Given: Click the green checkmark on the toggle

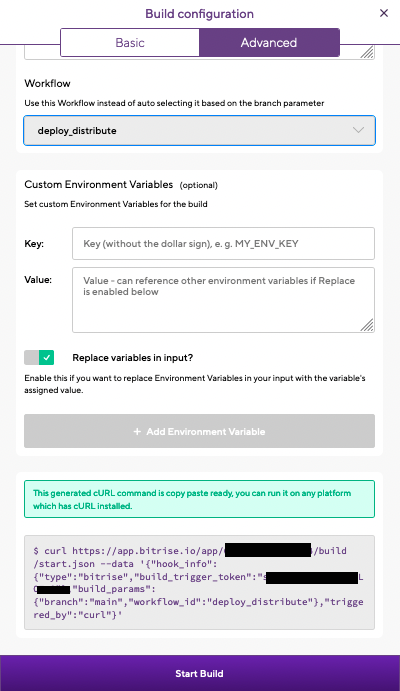Looking at the screenshot, I should [46, 357].
